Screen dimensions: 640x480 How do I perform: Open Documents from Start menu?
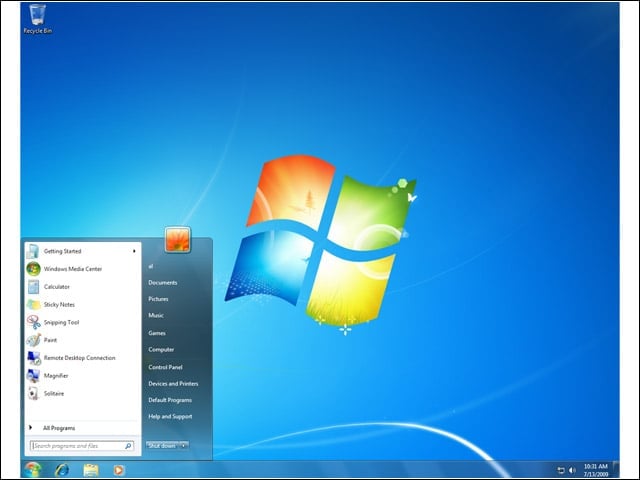(162, 282)
